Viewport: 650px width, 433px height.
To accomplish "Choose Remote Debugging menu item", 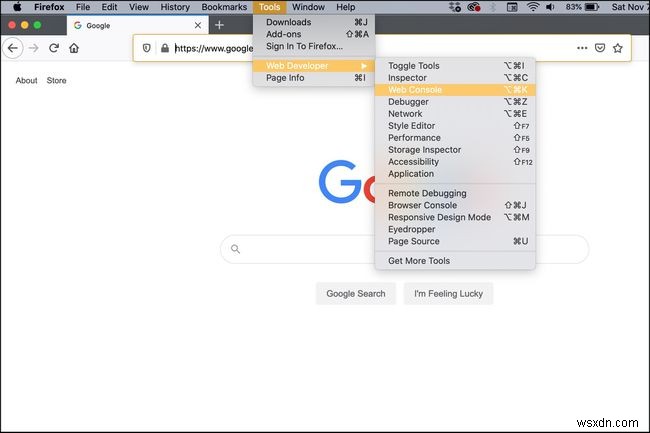I will tap(455, 193).
